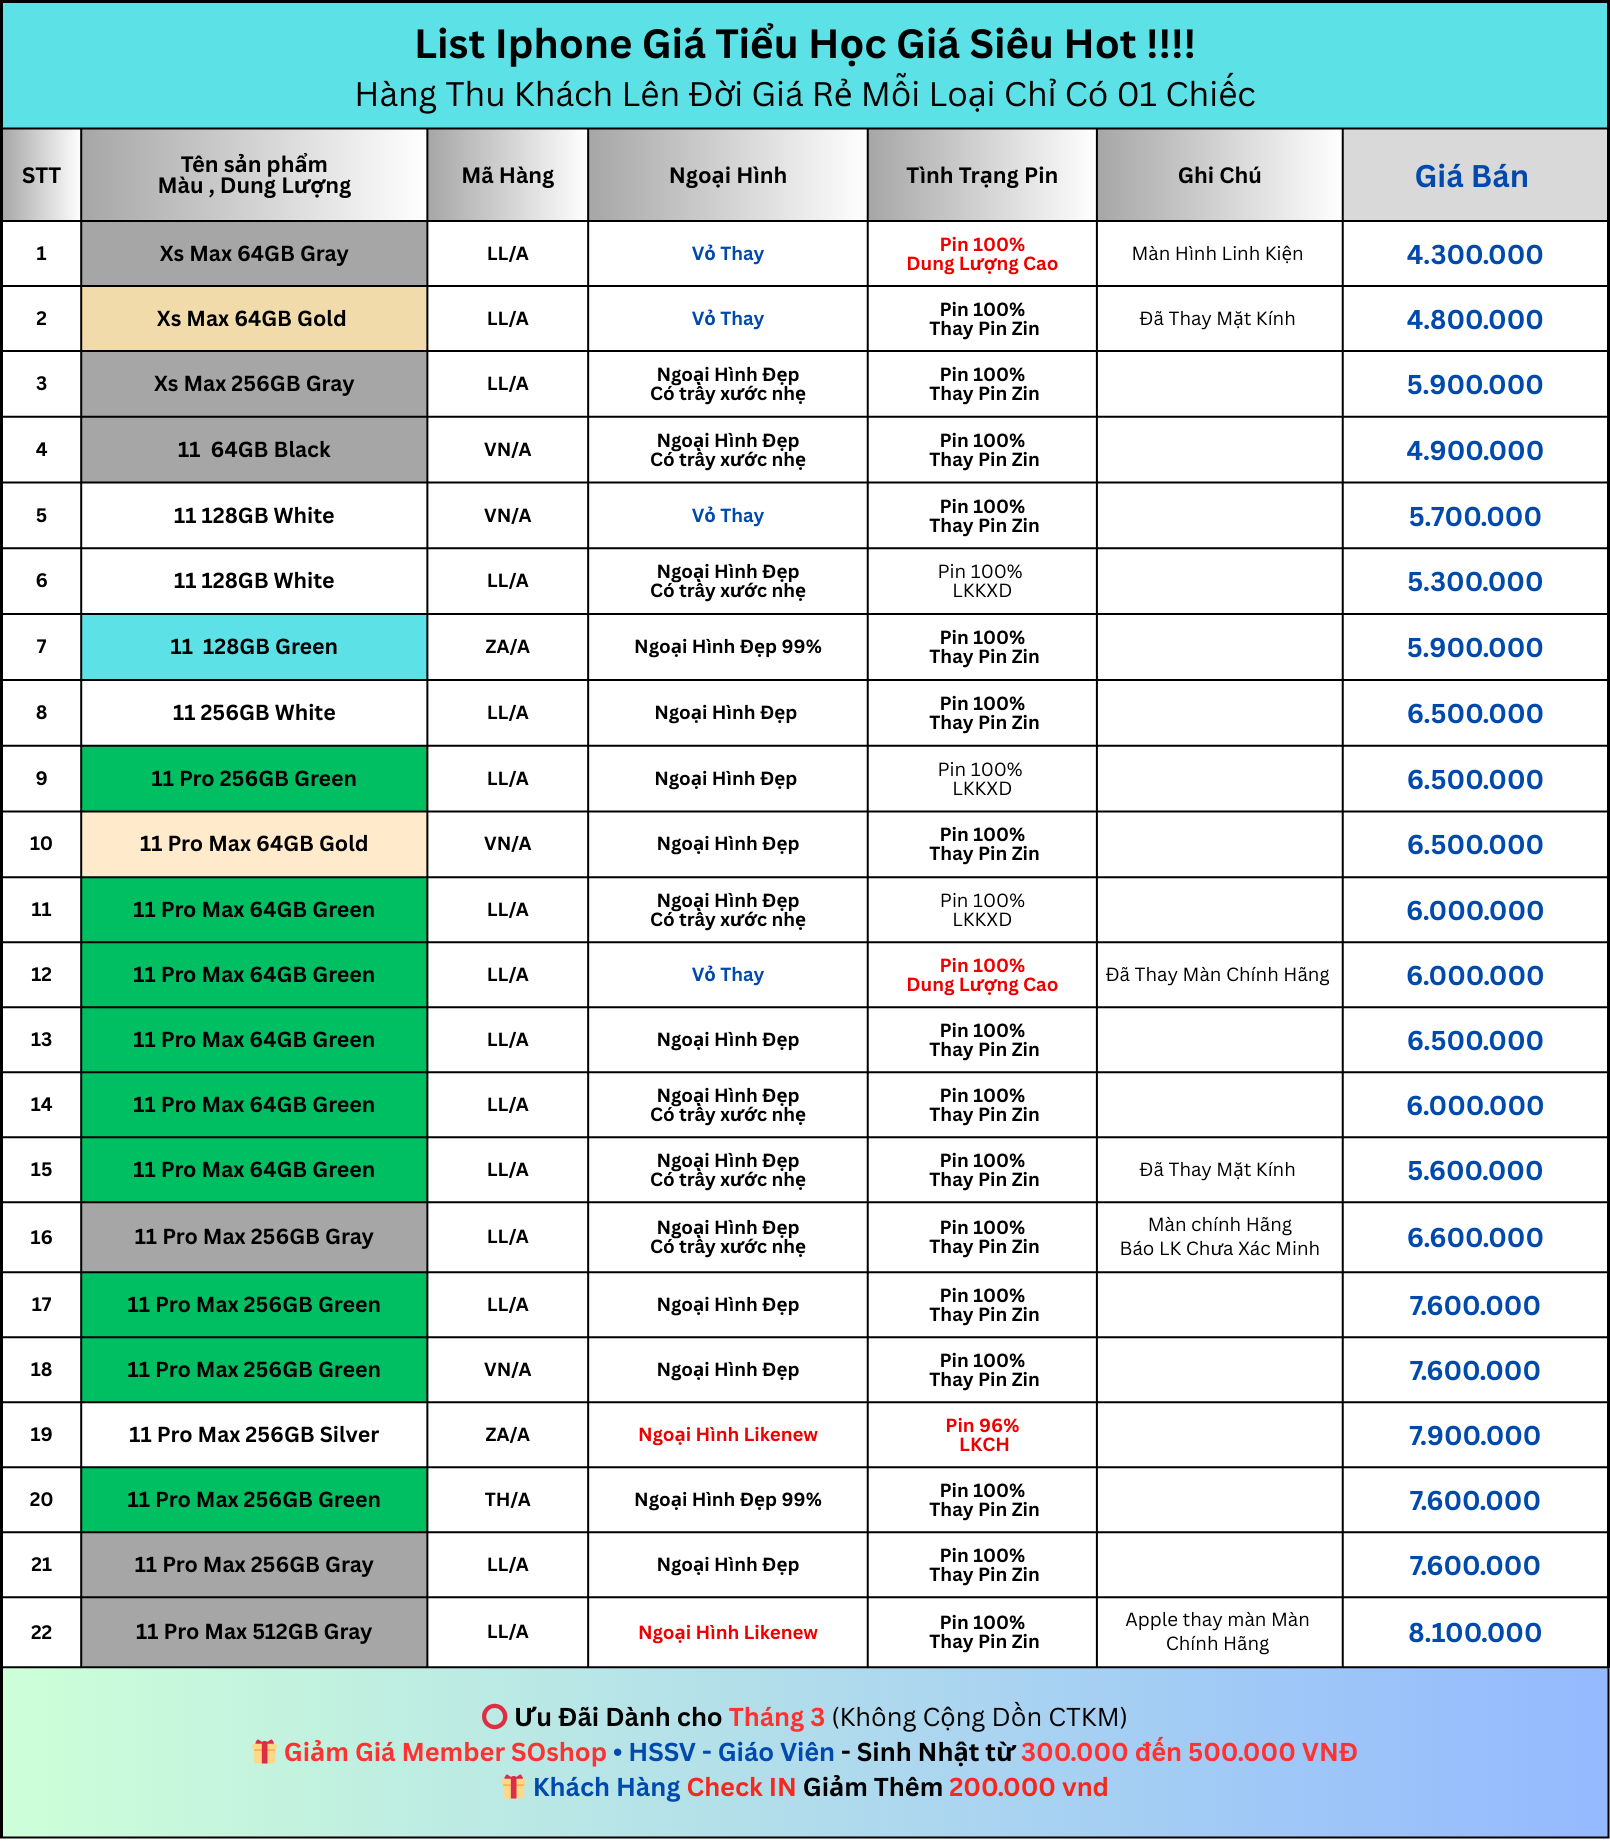Select the "Ghi Chú" column header
This screenshot has width=1610, height=1841.
click(x=1219, y=175)
